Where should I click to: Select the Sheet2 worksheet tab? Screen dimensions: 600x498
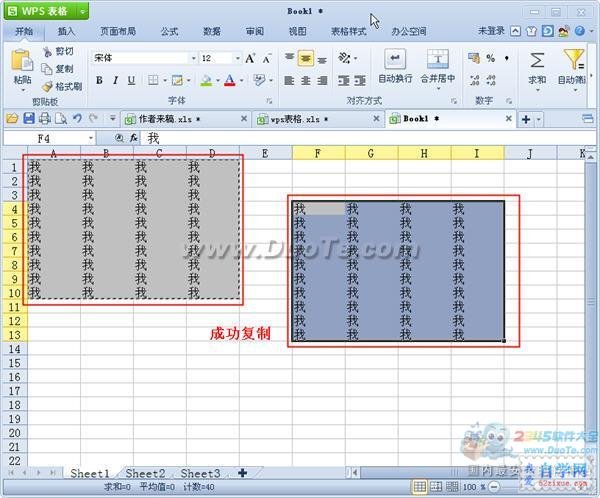coord(145,474)
